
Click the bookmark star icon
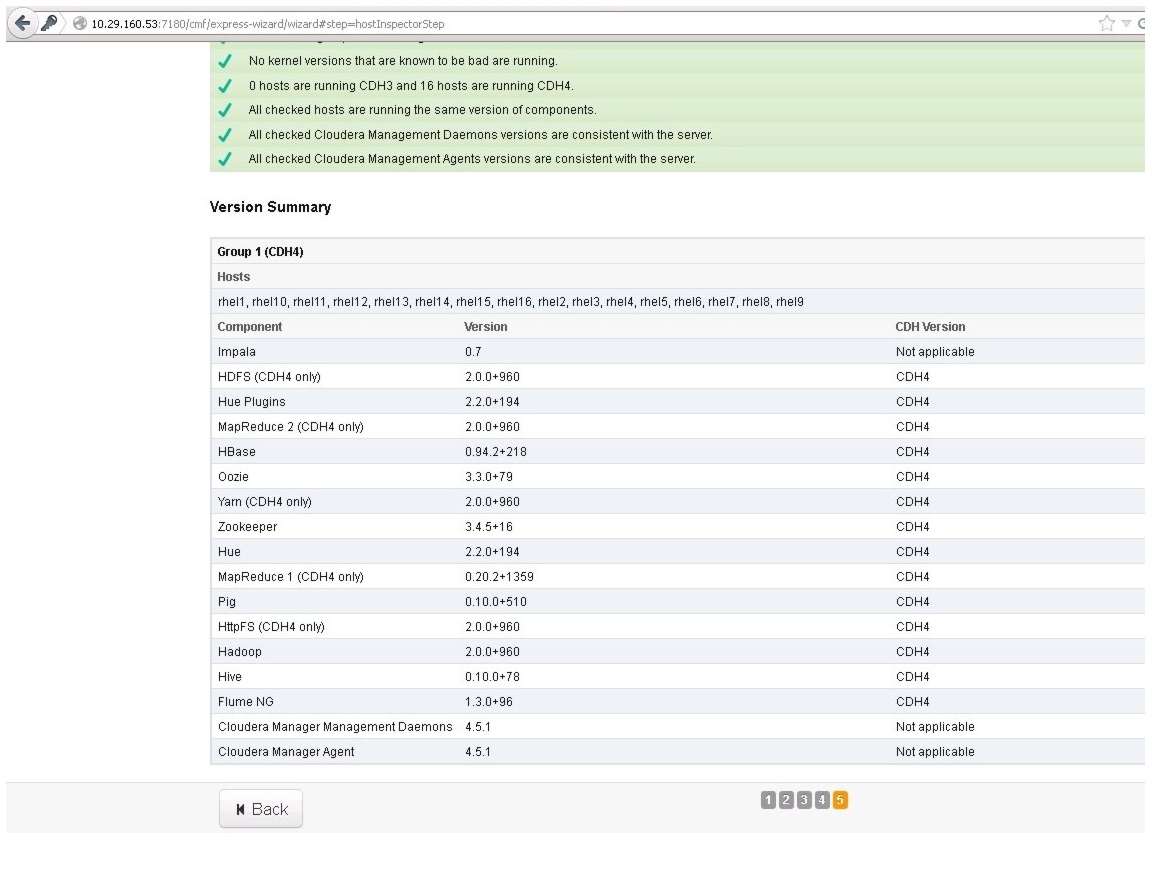pos(1107,23)
